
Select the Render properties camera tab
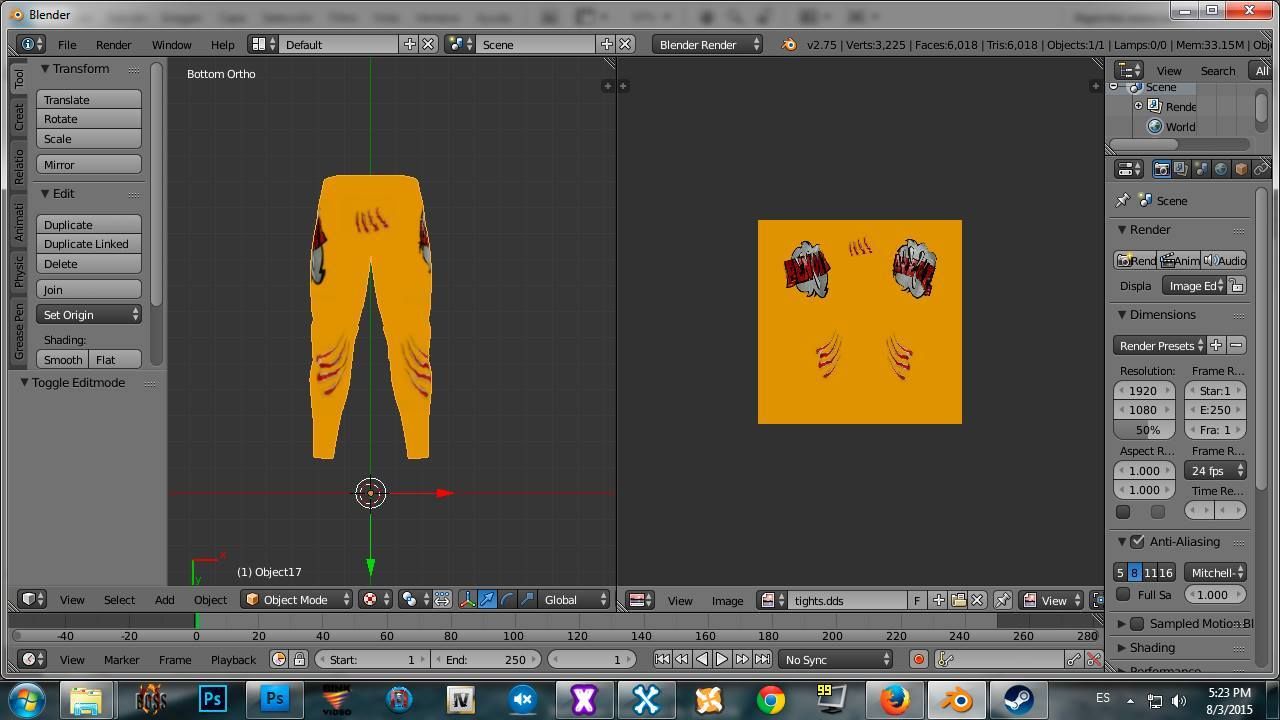[x=1161, y=169]
